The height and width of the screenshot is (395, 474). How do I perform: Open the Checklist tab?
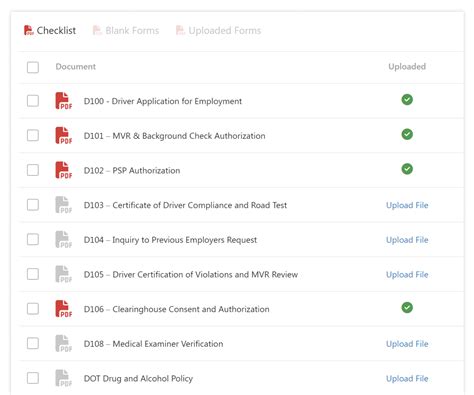pos(50,30)
